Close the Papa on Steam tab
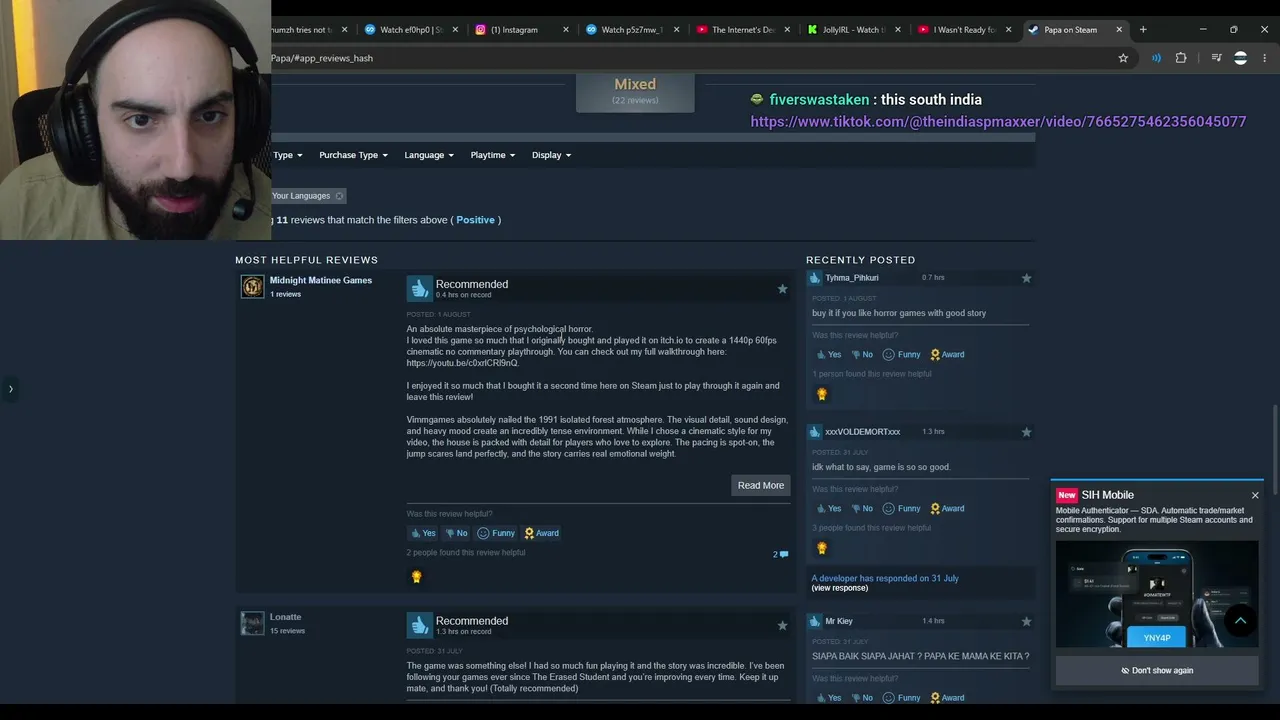 point(1119,30)
